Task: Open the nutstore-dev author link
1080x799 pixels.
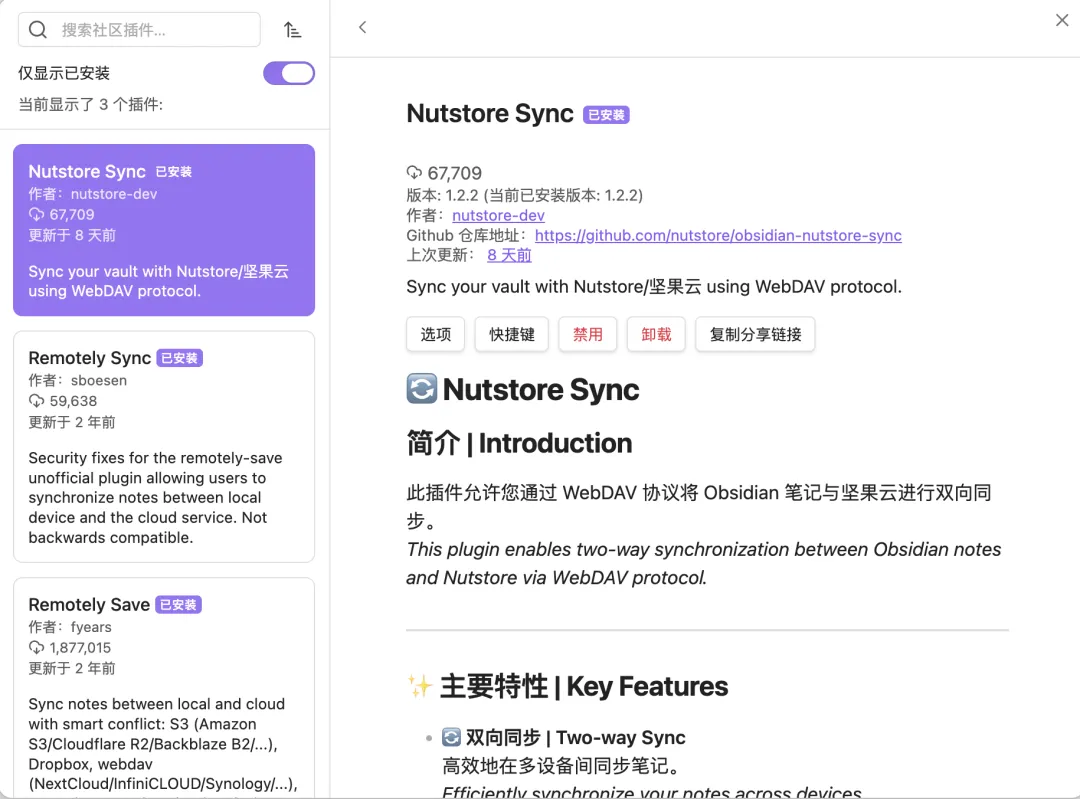Action: [x=498, y=216]
